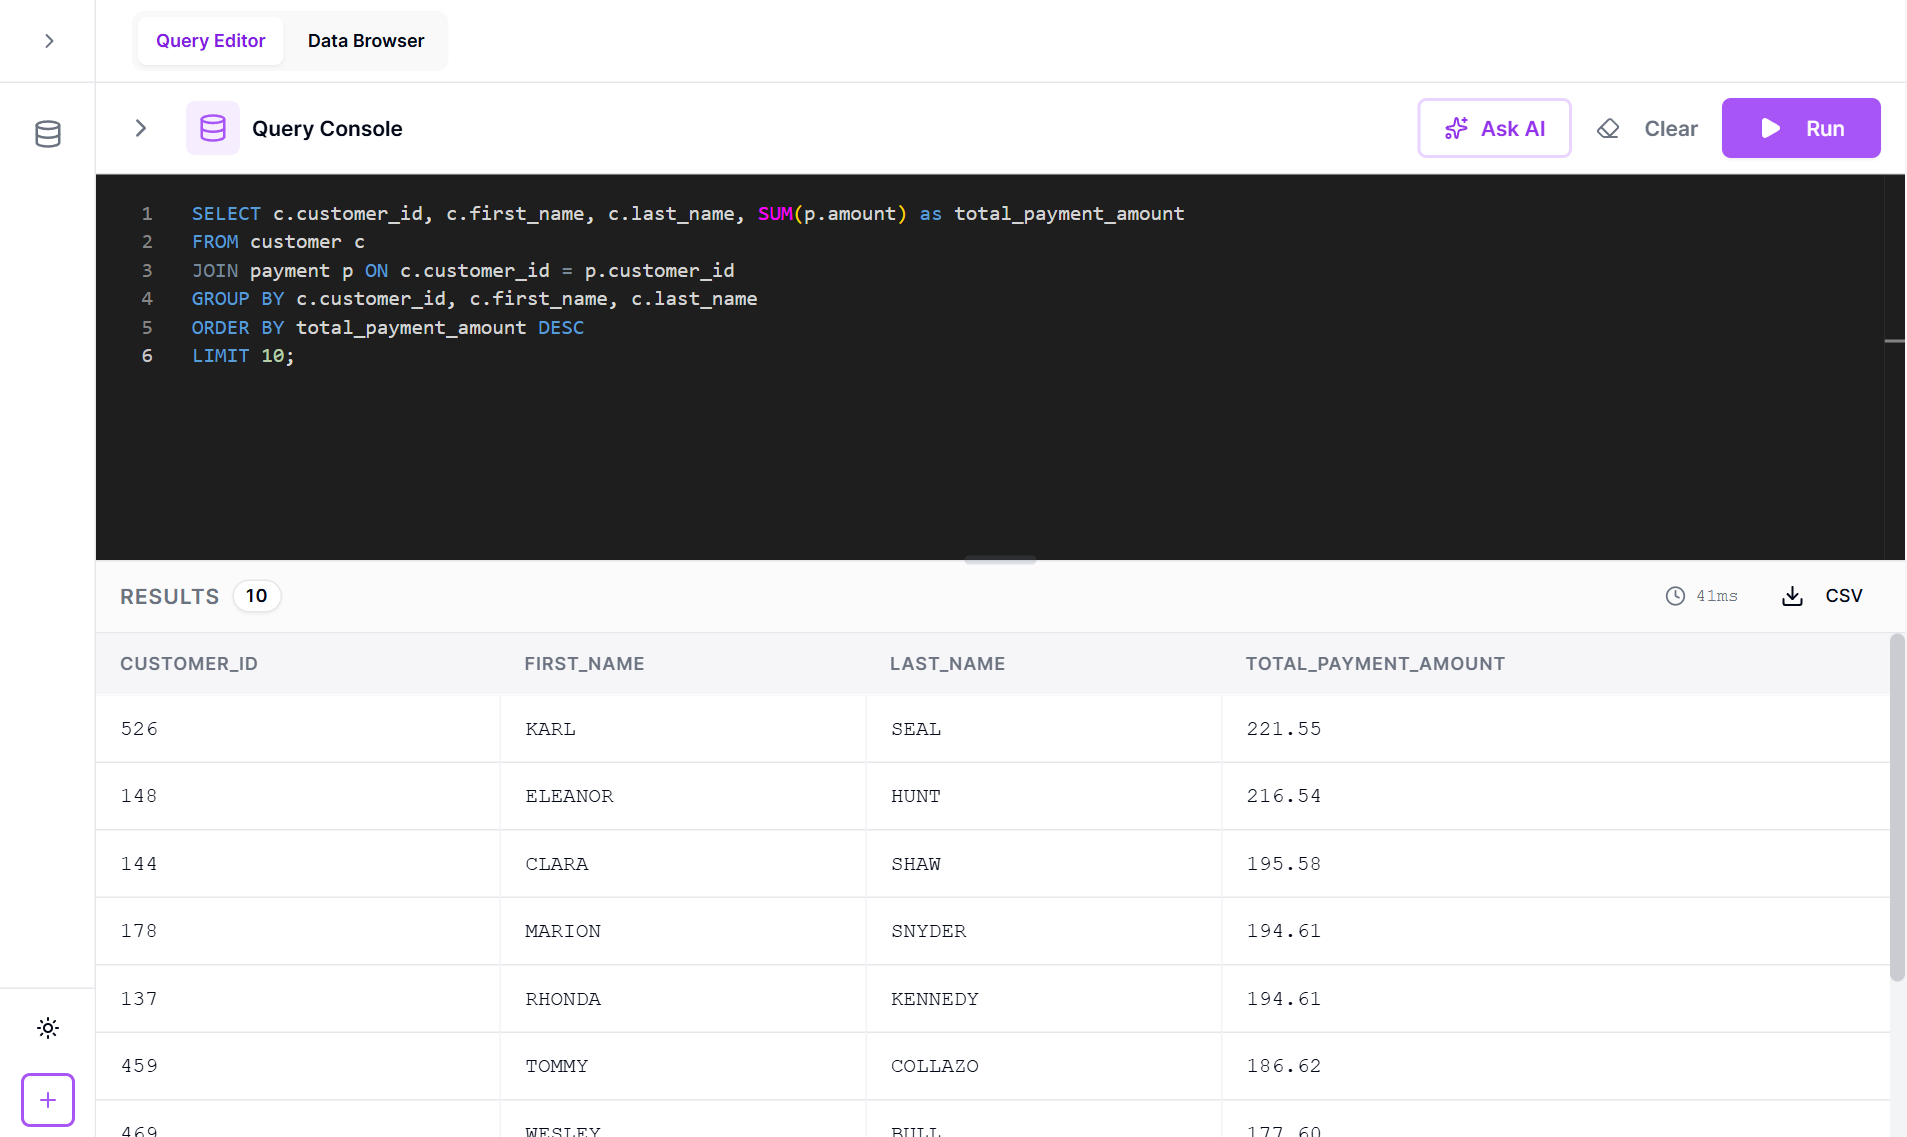Click the clock icon beside the 41ms timing
The width and height of the screenshot is (1907, 1137).
[x=1677, y=595]
